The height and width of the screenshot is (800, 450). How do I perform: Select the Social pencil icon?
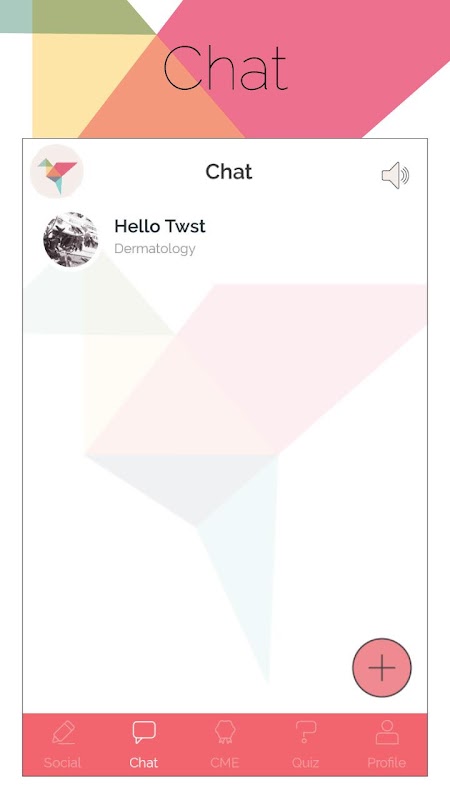(64, 733)
